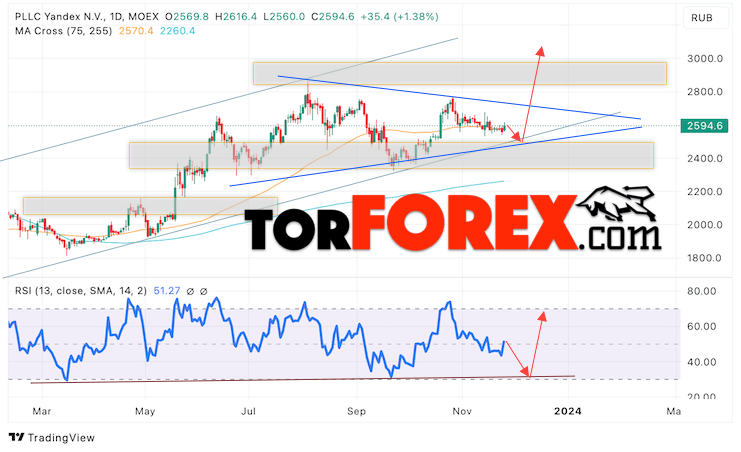Click the open value O2569.8

pos(187,17)
